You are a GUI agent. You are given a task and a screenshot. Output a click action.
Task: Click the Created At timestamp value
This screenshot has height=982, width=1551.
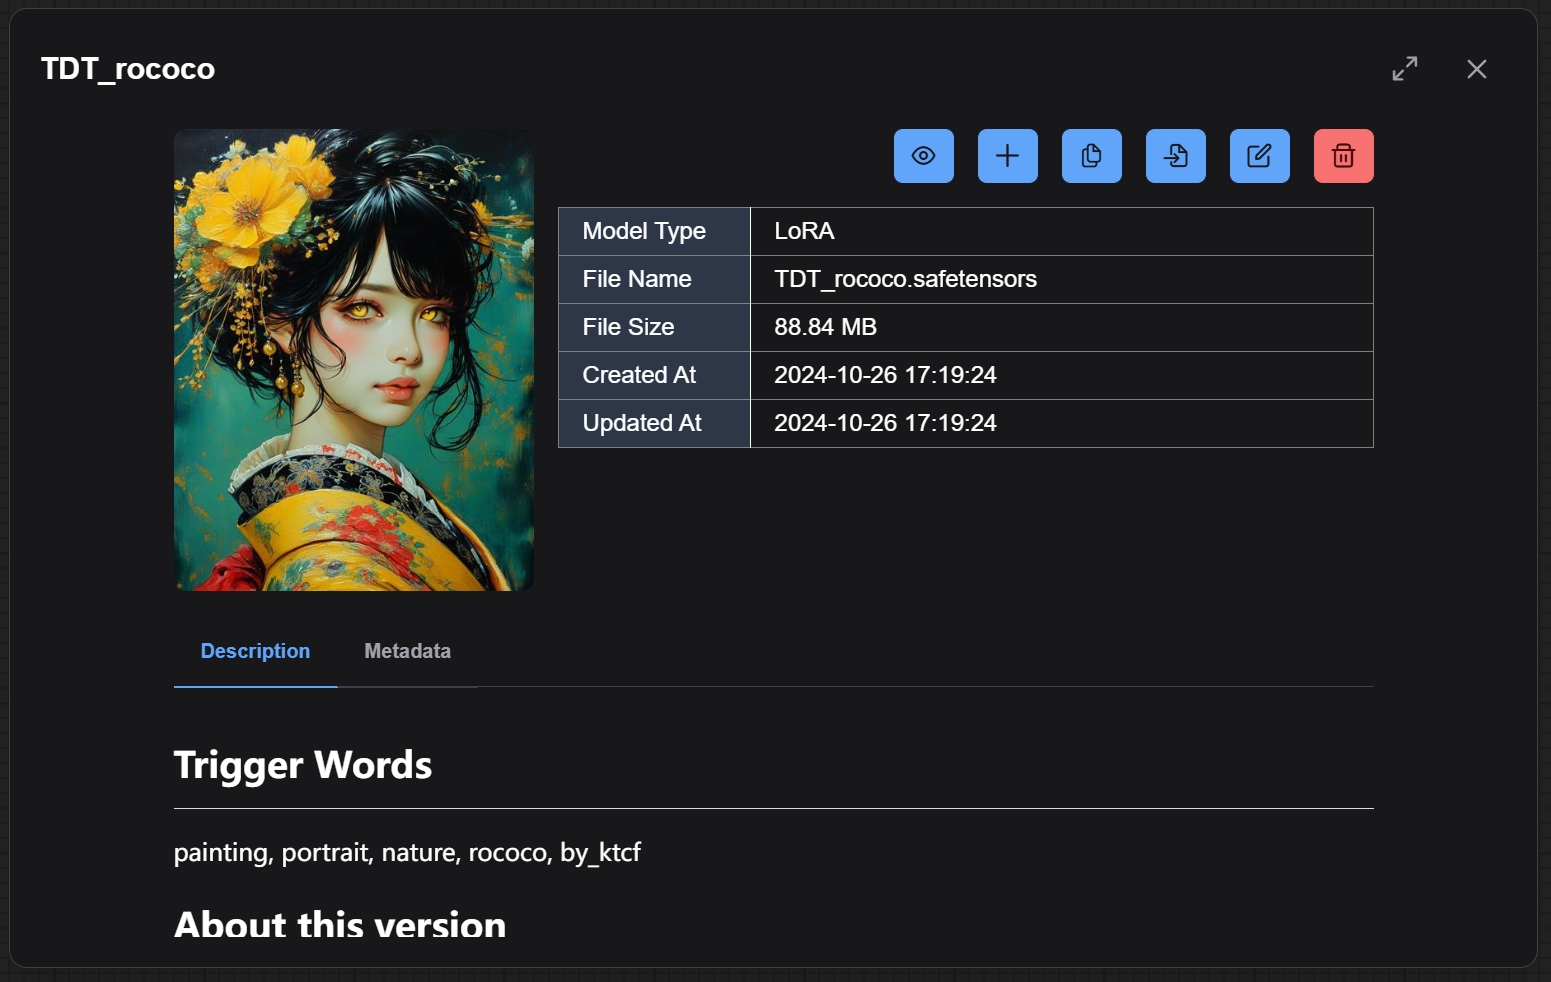point(885,375)
